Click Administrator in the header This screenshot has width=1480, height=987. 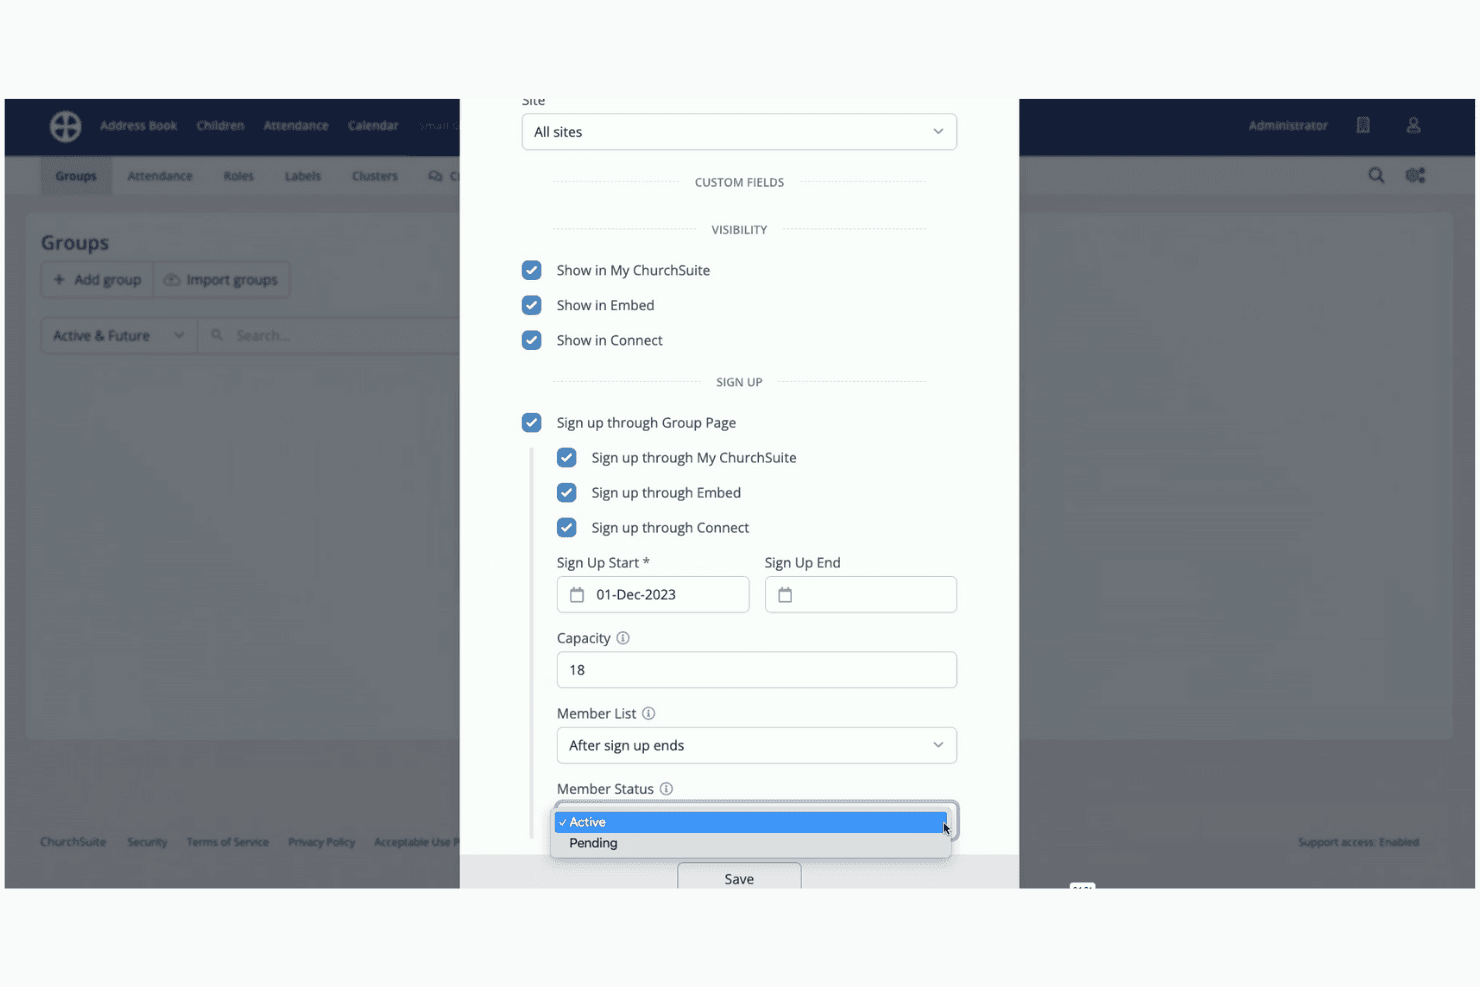[x=1288, y=126]
